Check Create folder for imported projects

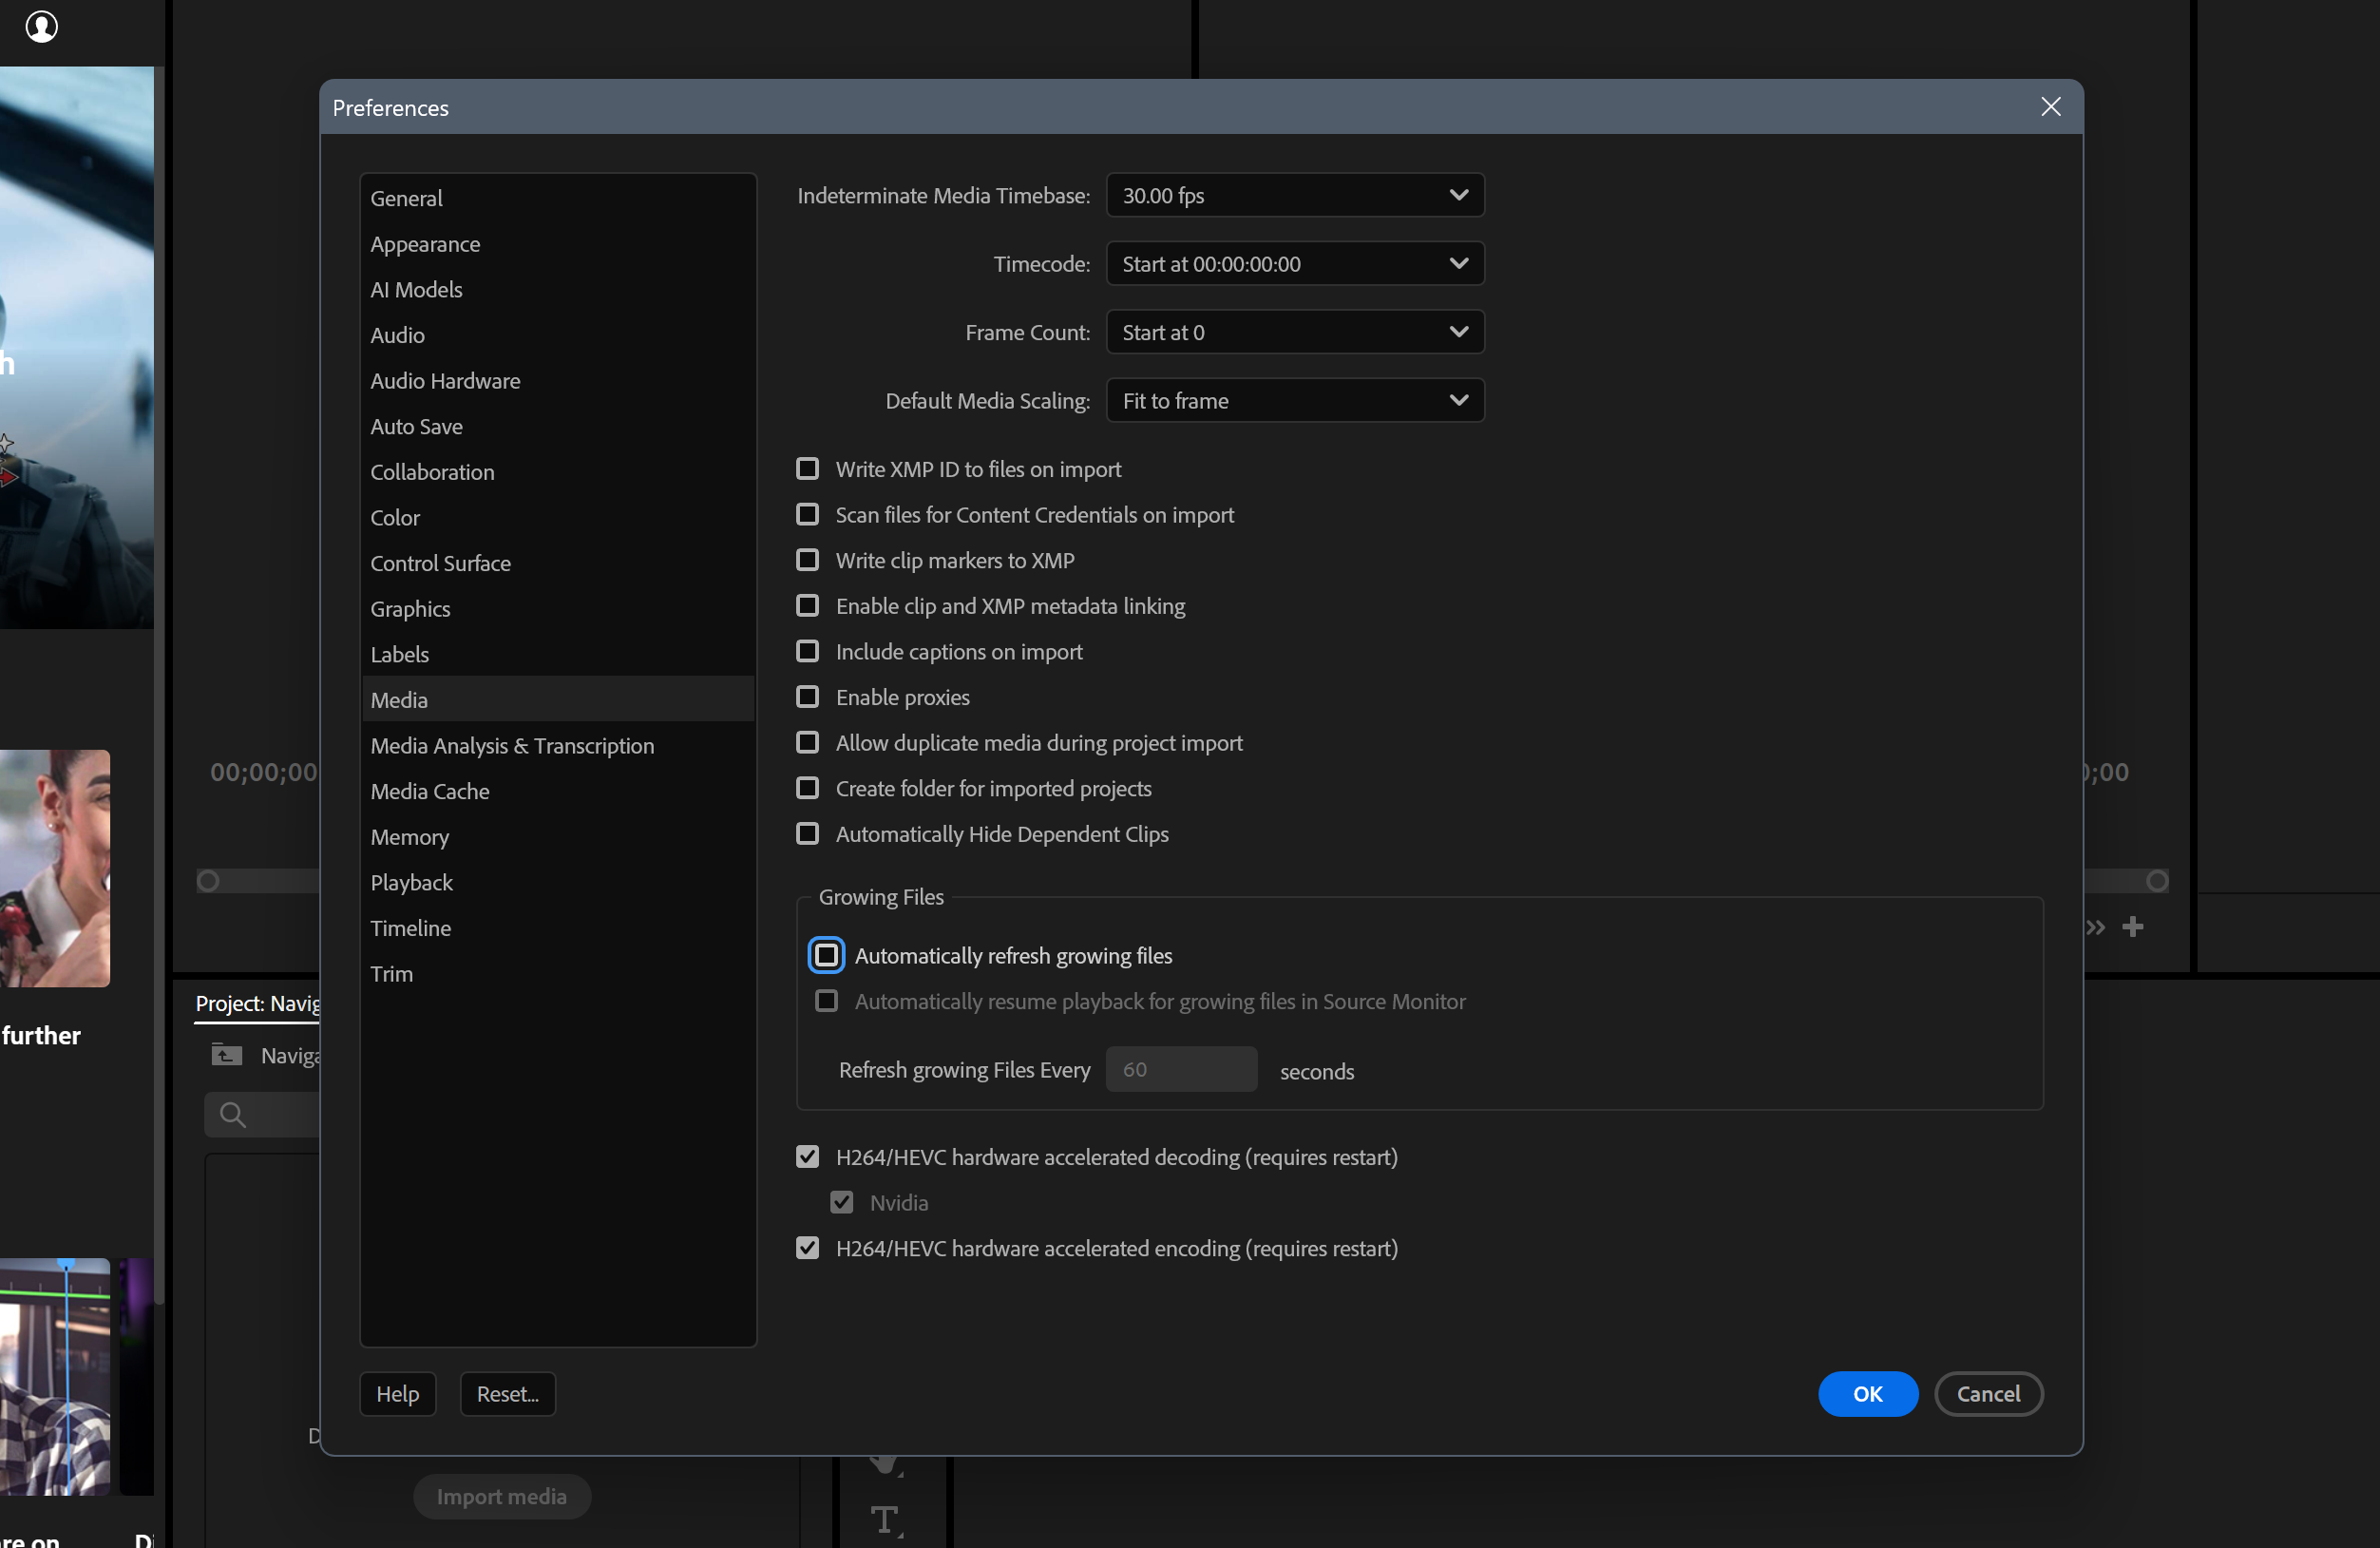click(x=807, y=788)
